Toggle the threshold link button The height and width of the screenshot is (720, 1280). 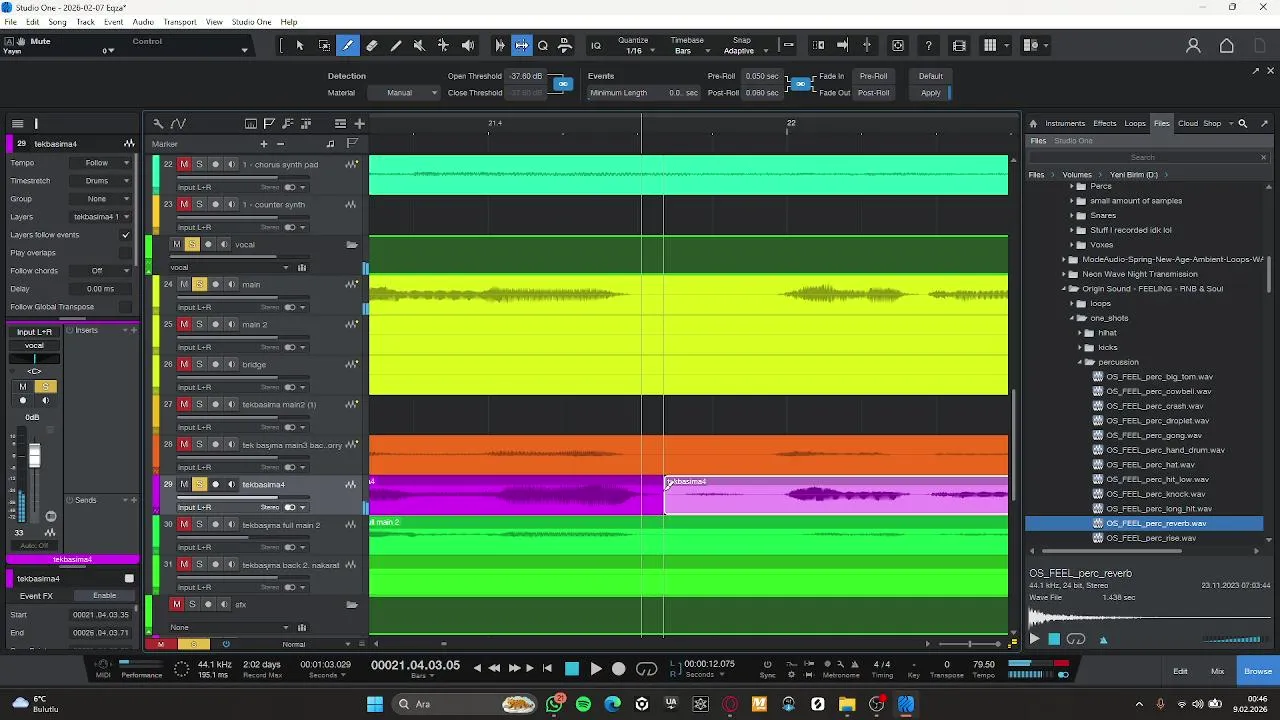pyautogui.click(x=563, y=84)
